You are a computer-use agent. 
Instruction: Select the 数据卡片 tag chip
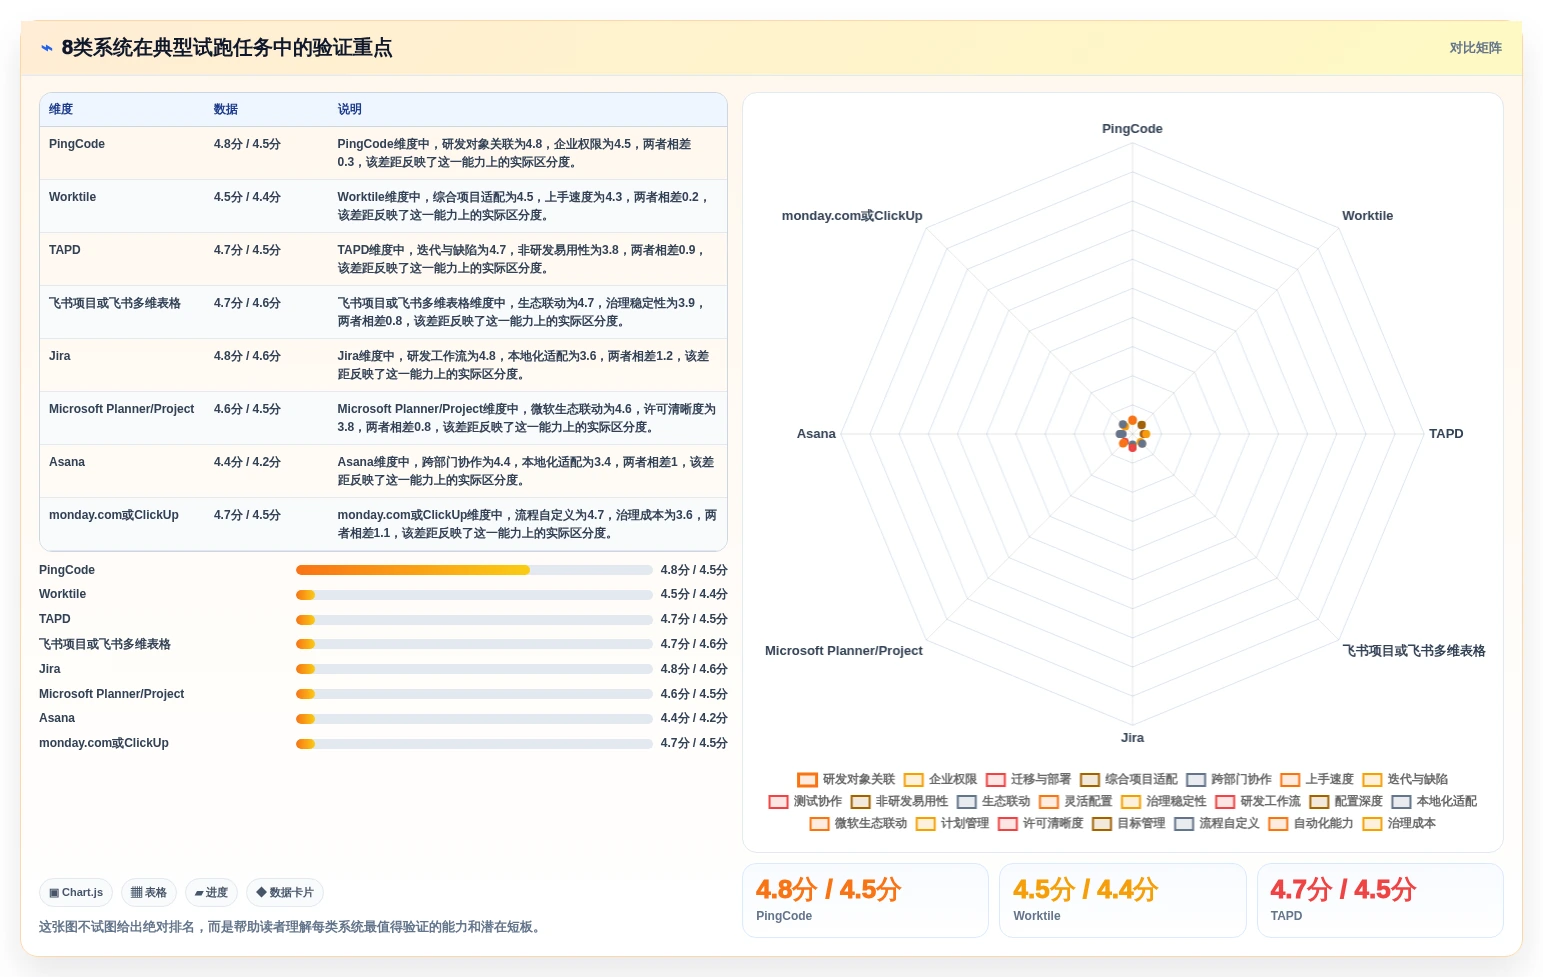[285, 892]
